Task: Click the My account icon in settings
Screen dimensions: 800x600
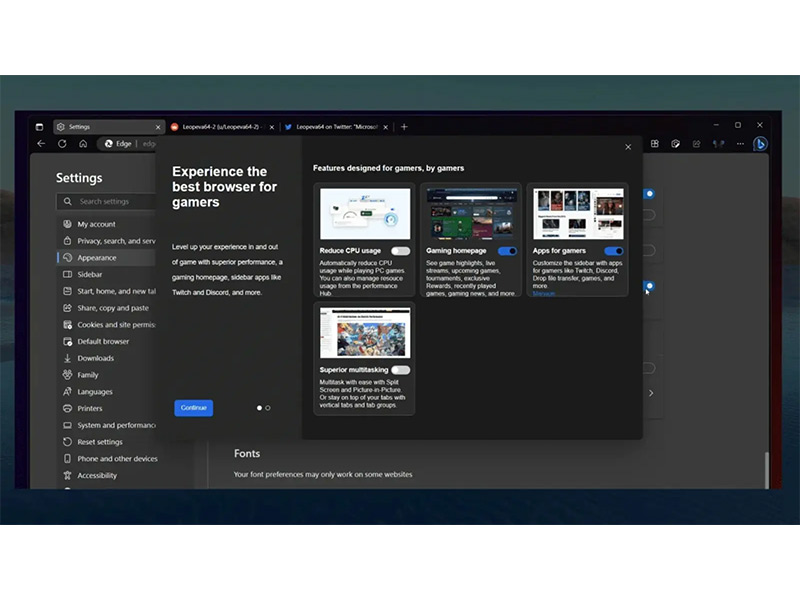Action: (67, 224)
